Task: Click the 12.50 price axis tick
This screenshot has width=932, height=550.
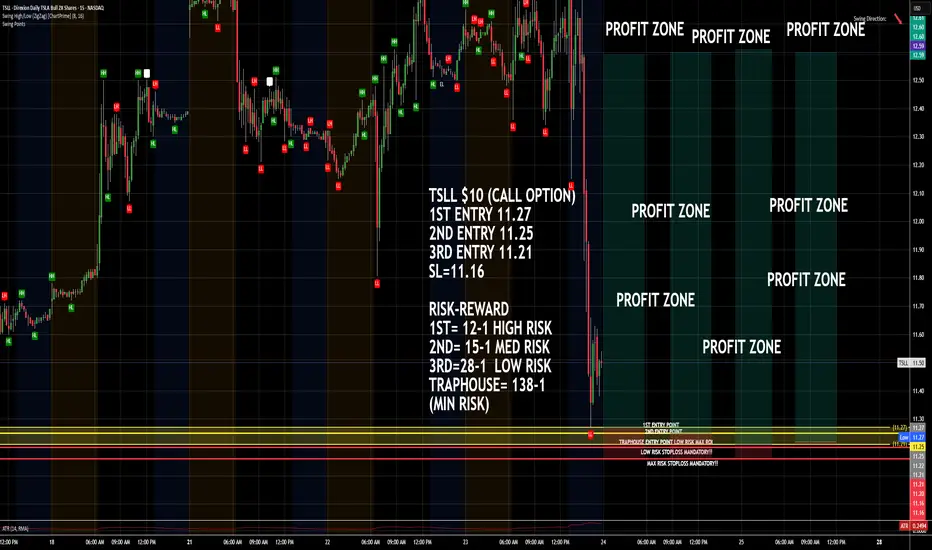Action: tap(918, 80)
